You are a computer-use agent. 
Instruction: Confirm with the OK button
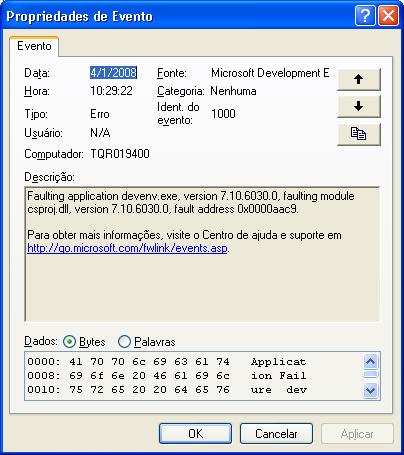[195, 434]
